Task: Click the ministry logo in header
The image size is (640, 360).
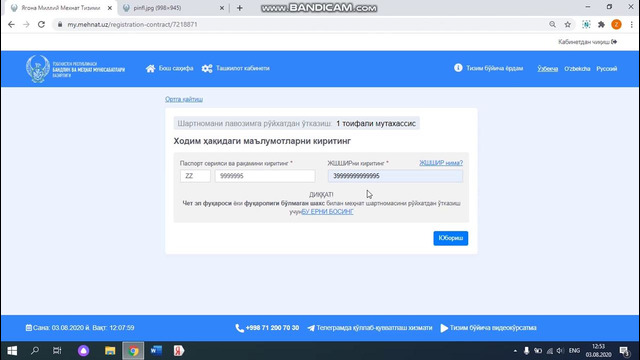Action: pos(76,69)
